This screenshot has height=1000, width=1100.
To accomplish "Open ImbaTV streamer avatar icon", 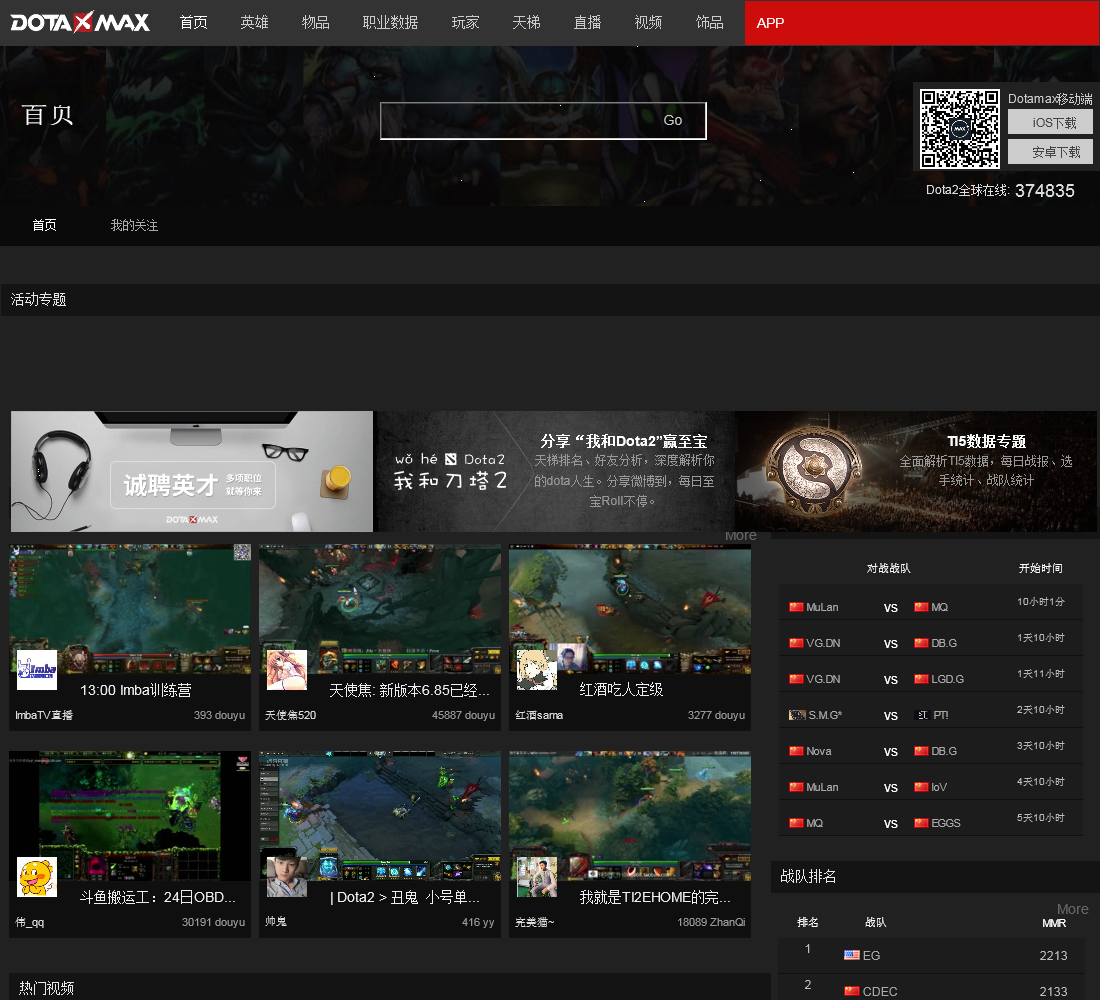I will 36,670.
